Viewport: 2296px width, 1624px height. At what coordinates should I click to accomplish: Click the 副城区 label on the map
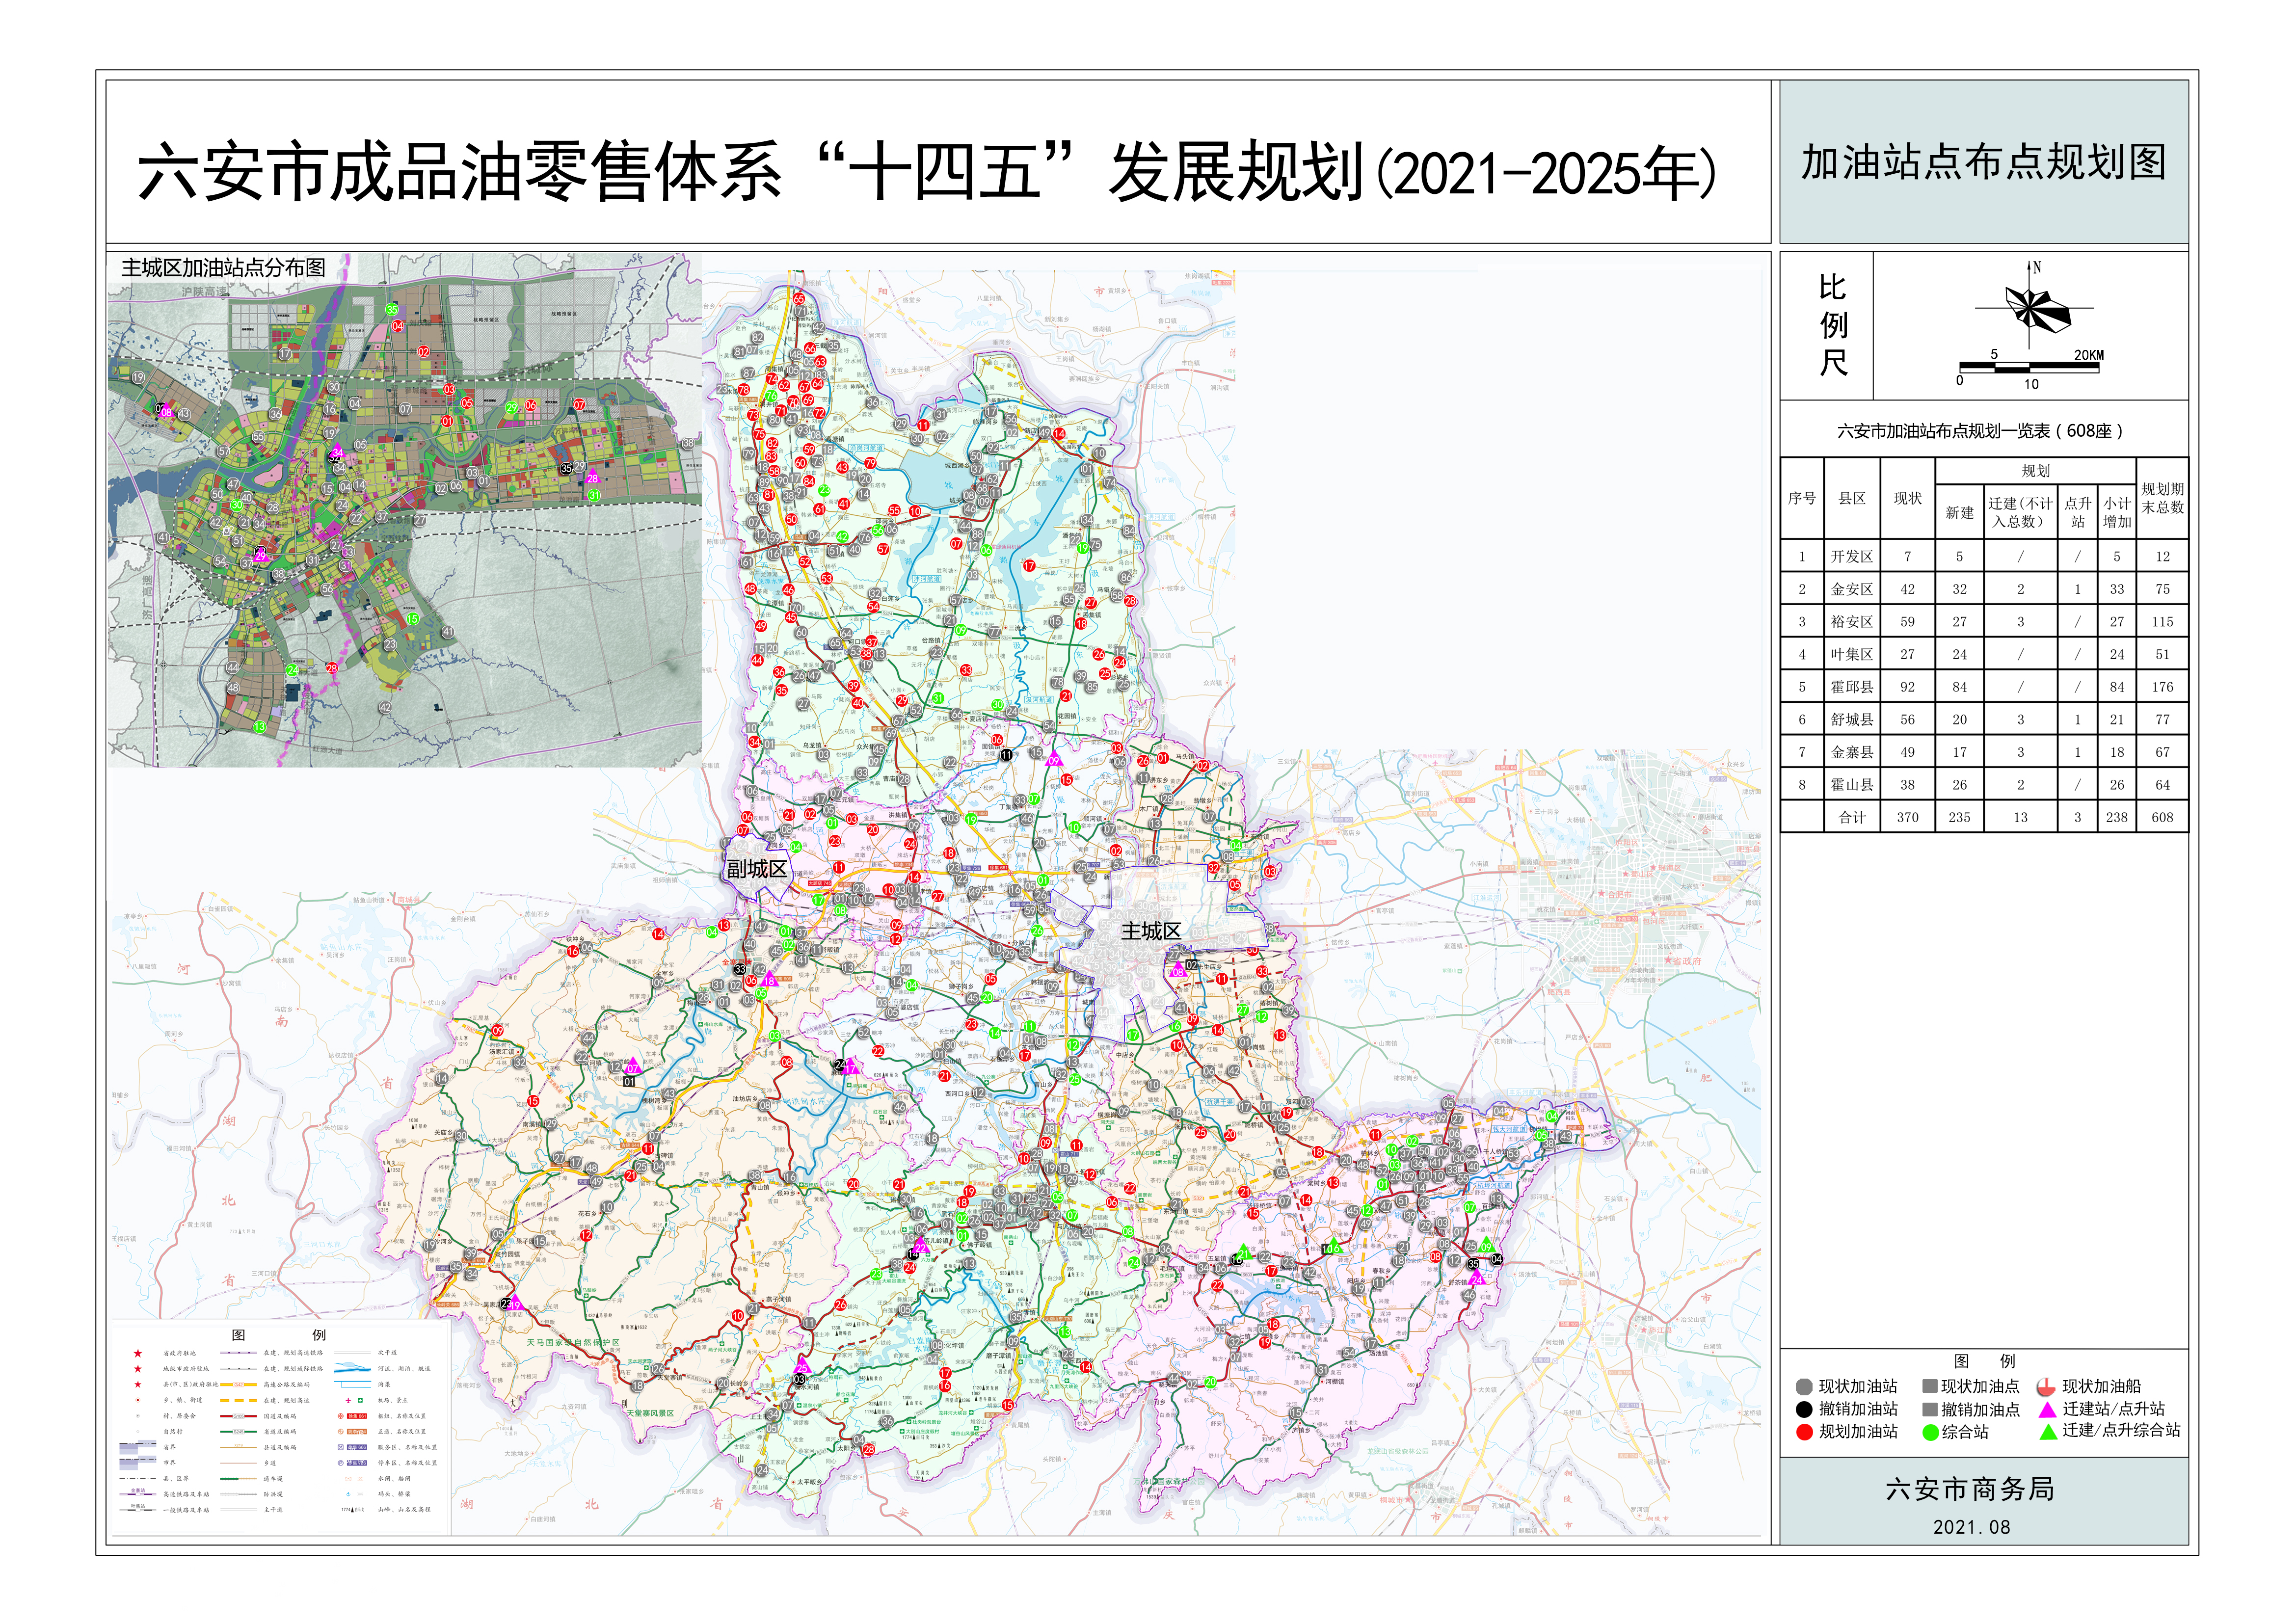tap(757, 869)
